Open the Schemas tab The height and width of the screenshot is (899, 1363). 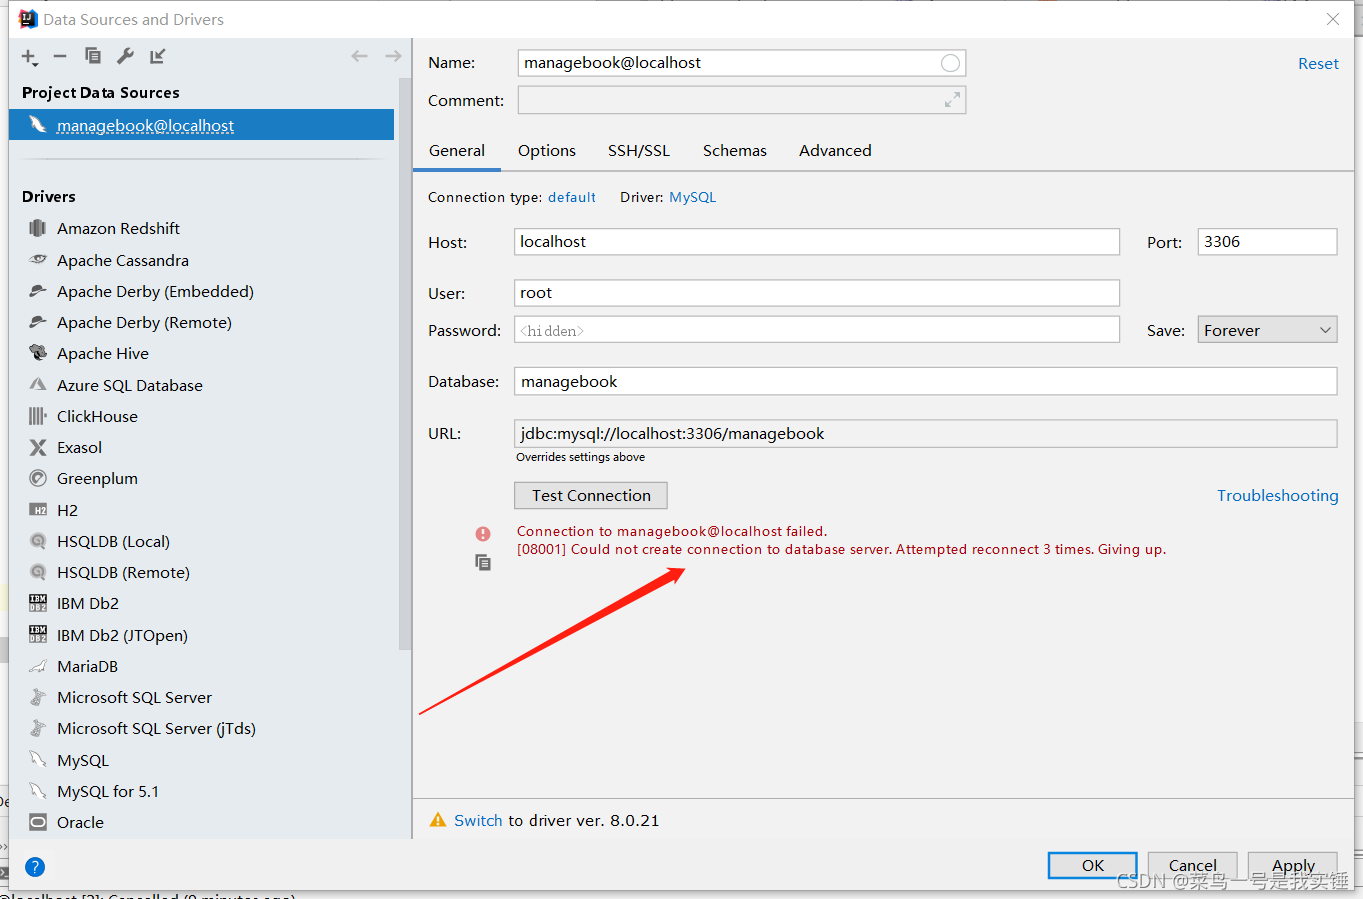[734, 150]
